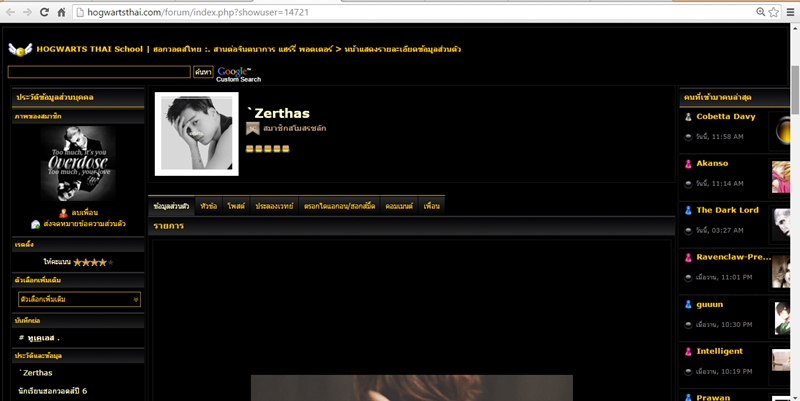Click the vertical page scrollbar thumb
Screen dimensions: 800x401
tap(795, 90)
